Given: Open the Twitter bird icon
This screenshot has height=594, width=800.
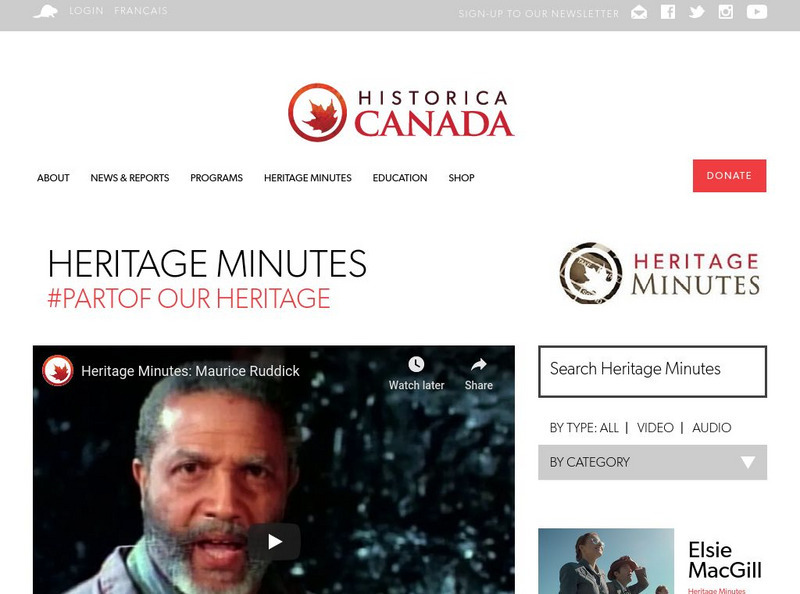Looking at the screenshot, I should [x=696, y=12].
